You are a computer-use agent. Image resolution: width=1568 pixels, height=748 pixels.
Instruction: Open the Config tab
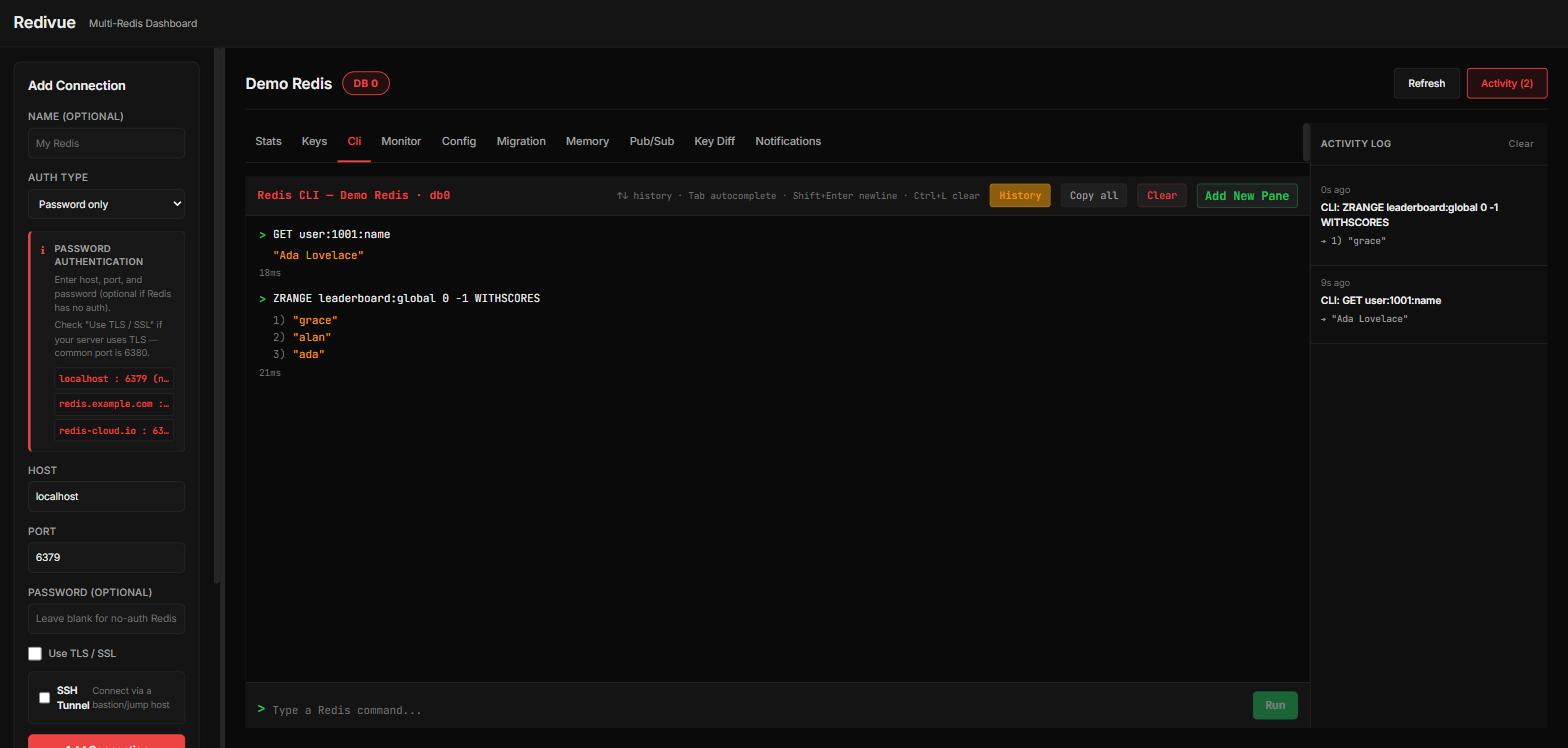459,141
